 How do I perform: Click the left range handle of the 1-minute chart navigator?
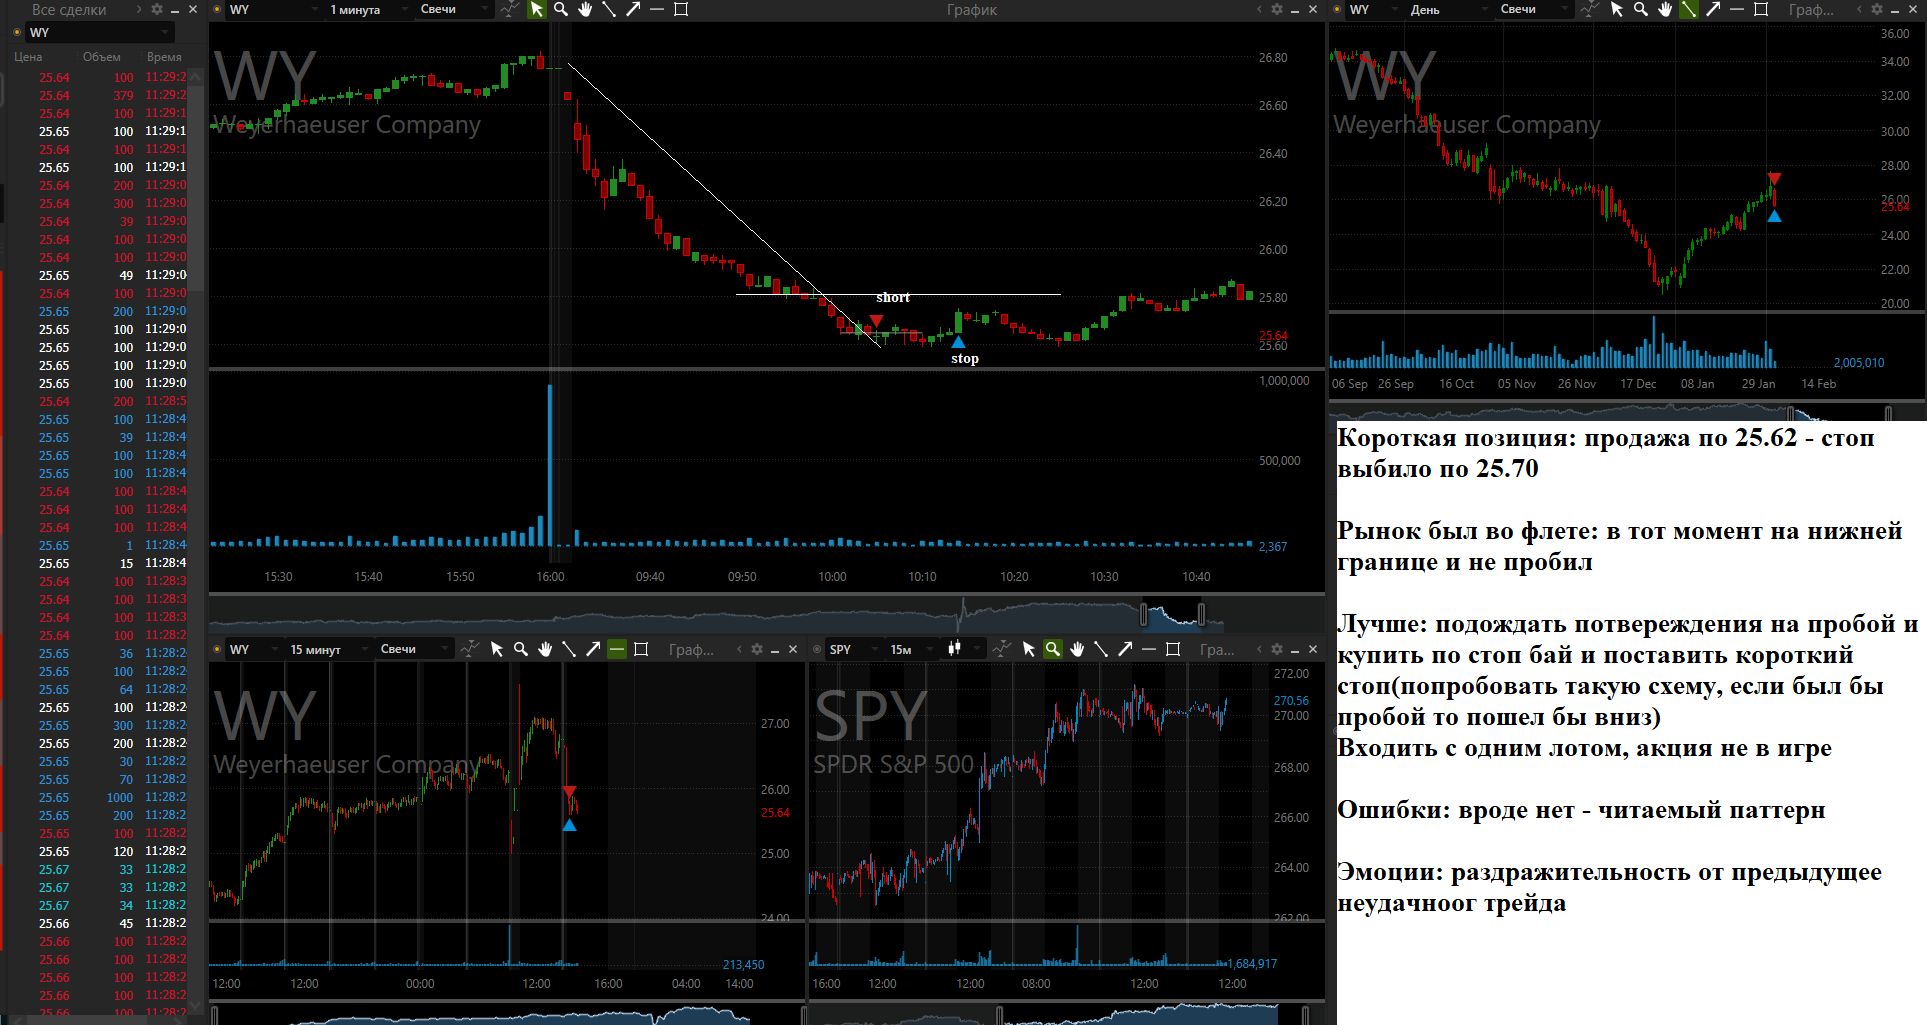tap(1144, 613)
